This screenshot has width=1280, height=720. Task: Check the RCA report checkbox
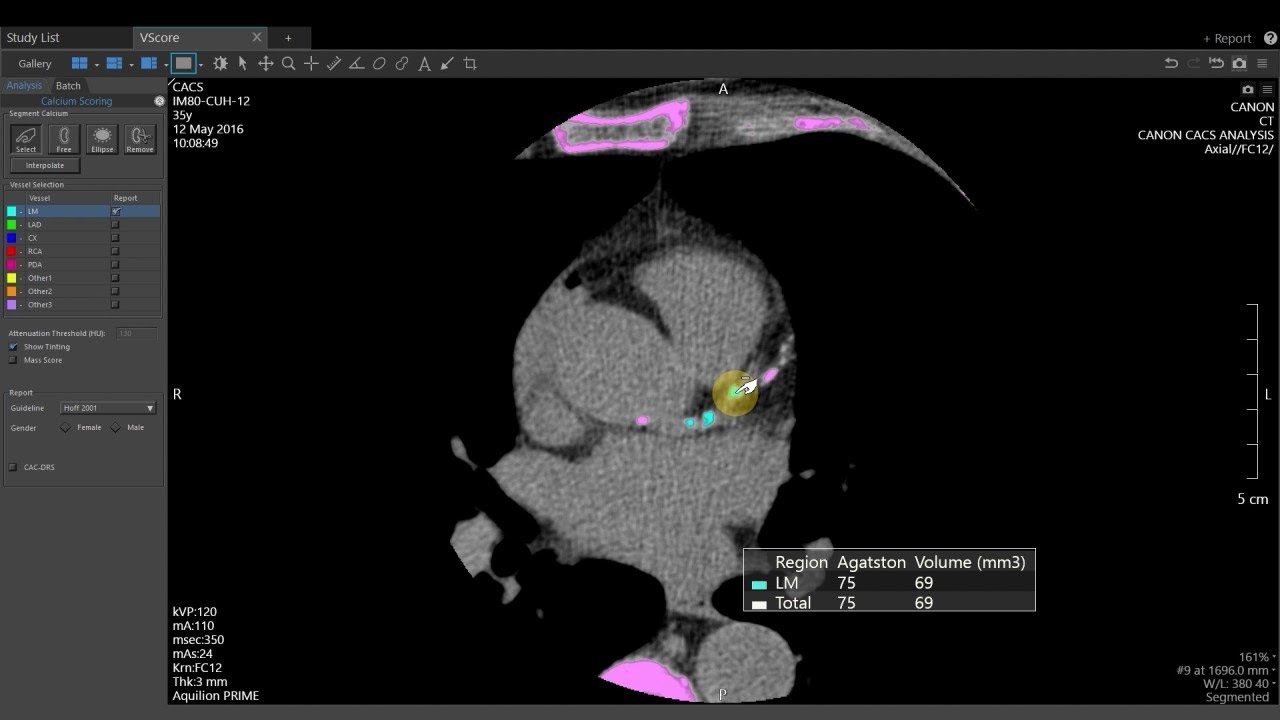click(x=116, y=251)
